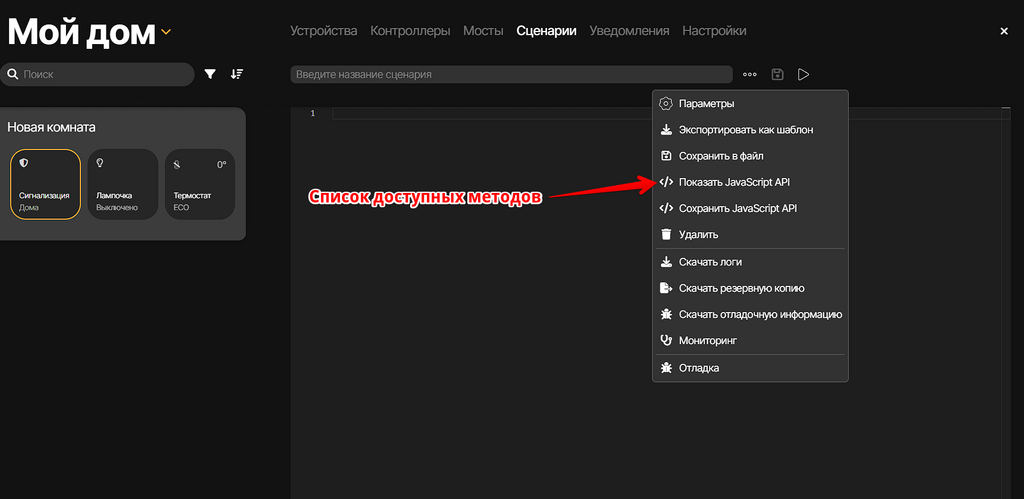Click the filter icon beside search
This screenshot has width=1024, height=499.
210,74
